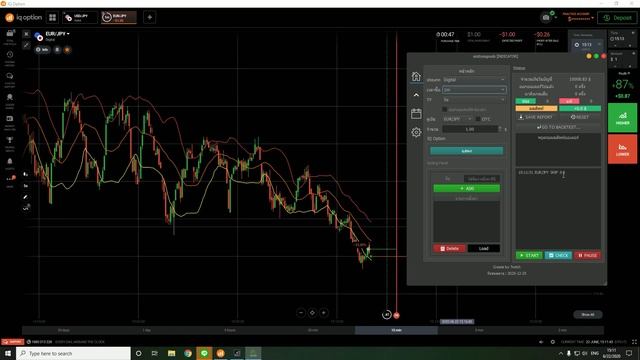Open tournaments trophy icon in sidebar
640x360 pixels.
tap(10, 140)
